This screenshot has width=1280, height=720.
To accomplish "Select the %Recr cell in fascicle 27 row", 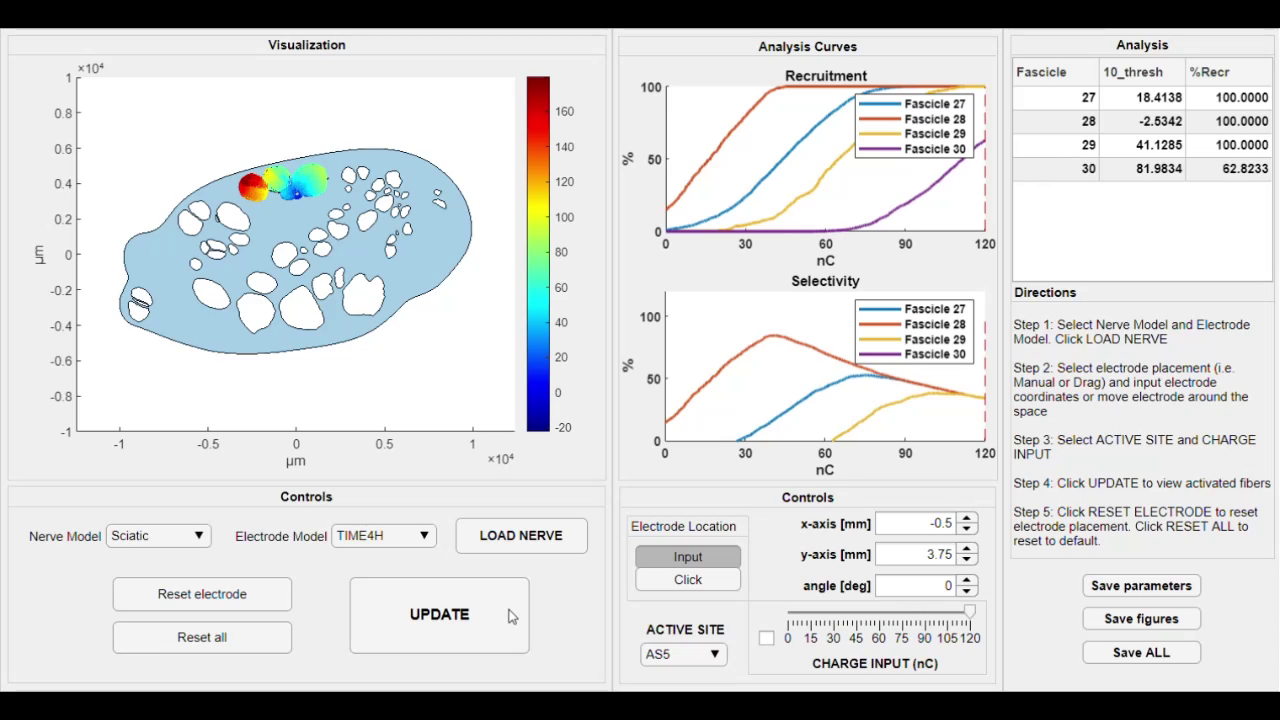I will 1229,97.
